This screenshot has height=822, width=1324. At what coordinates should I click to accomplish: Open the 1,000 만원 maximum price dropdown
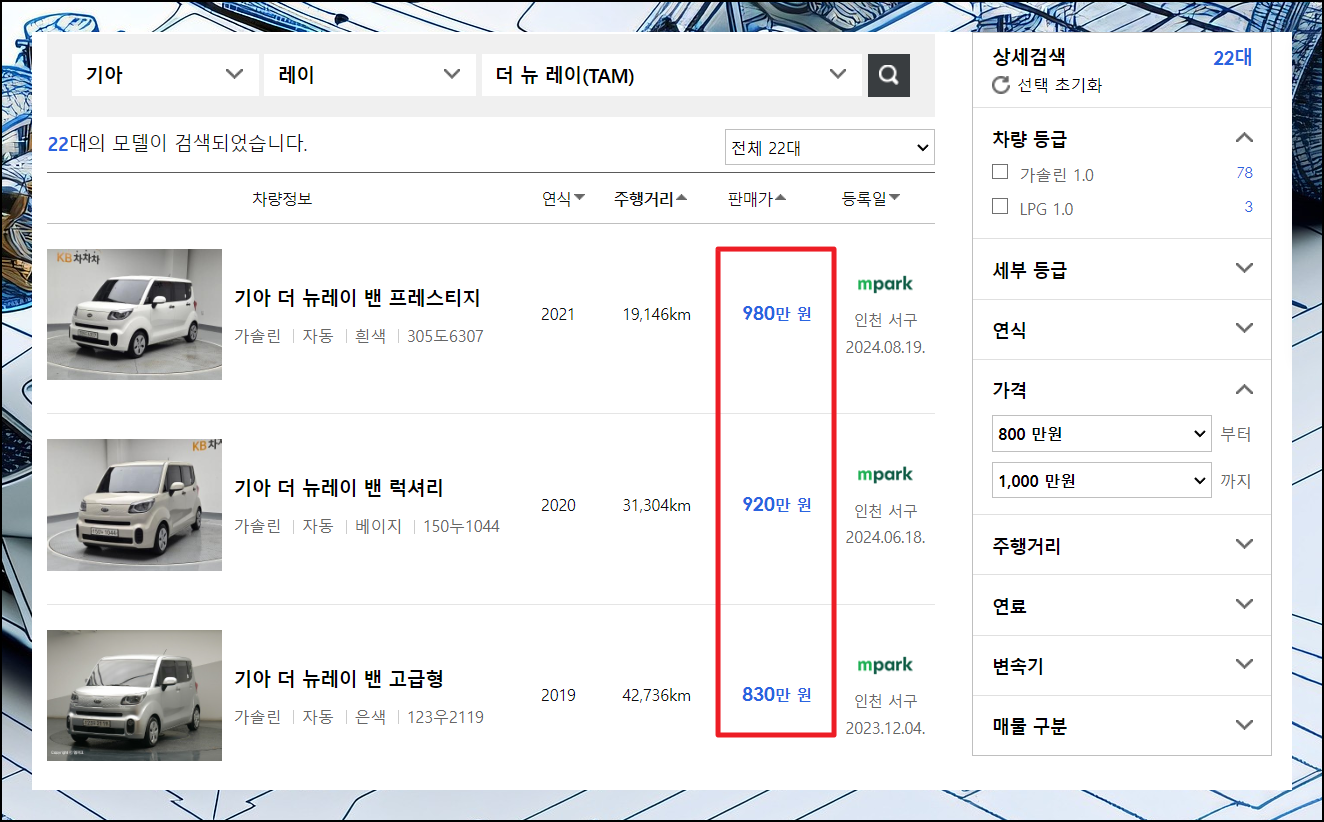tap(1101, 481)
